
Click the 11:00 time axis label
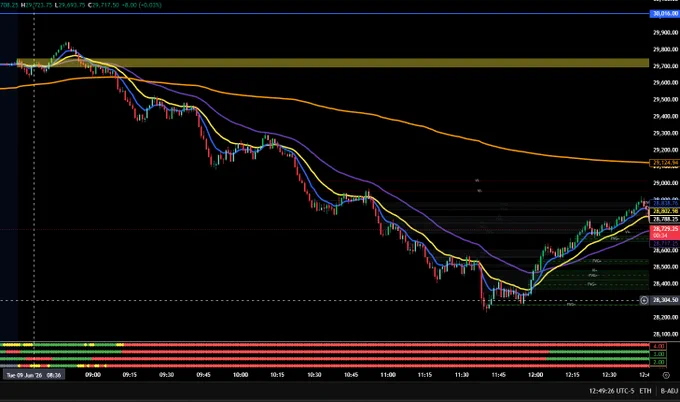(x=388, y=375)
